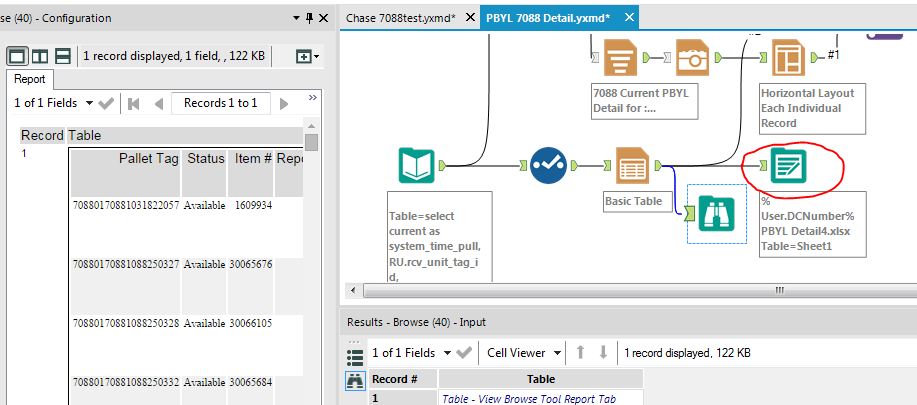Open new window dropdown in configuration pane
Screen dimensions: 917x405
tap(308, 57)
